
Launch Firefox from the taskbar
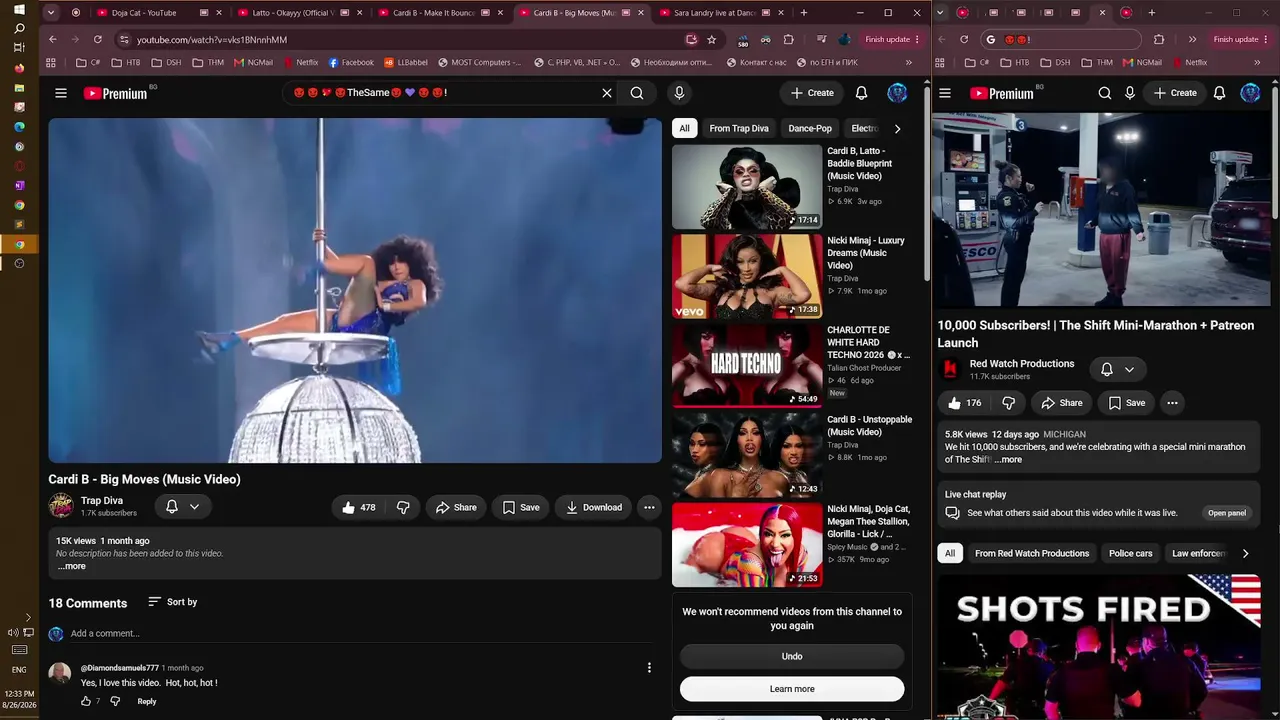tap(19, 68)
